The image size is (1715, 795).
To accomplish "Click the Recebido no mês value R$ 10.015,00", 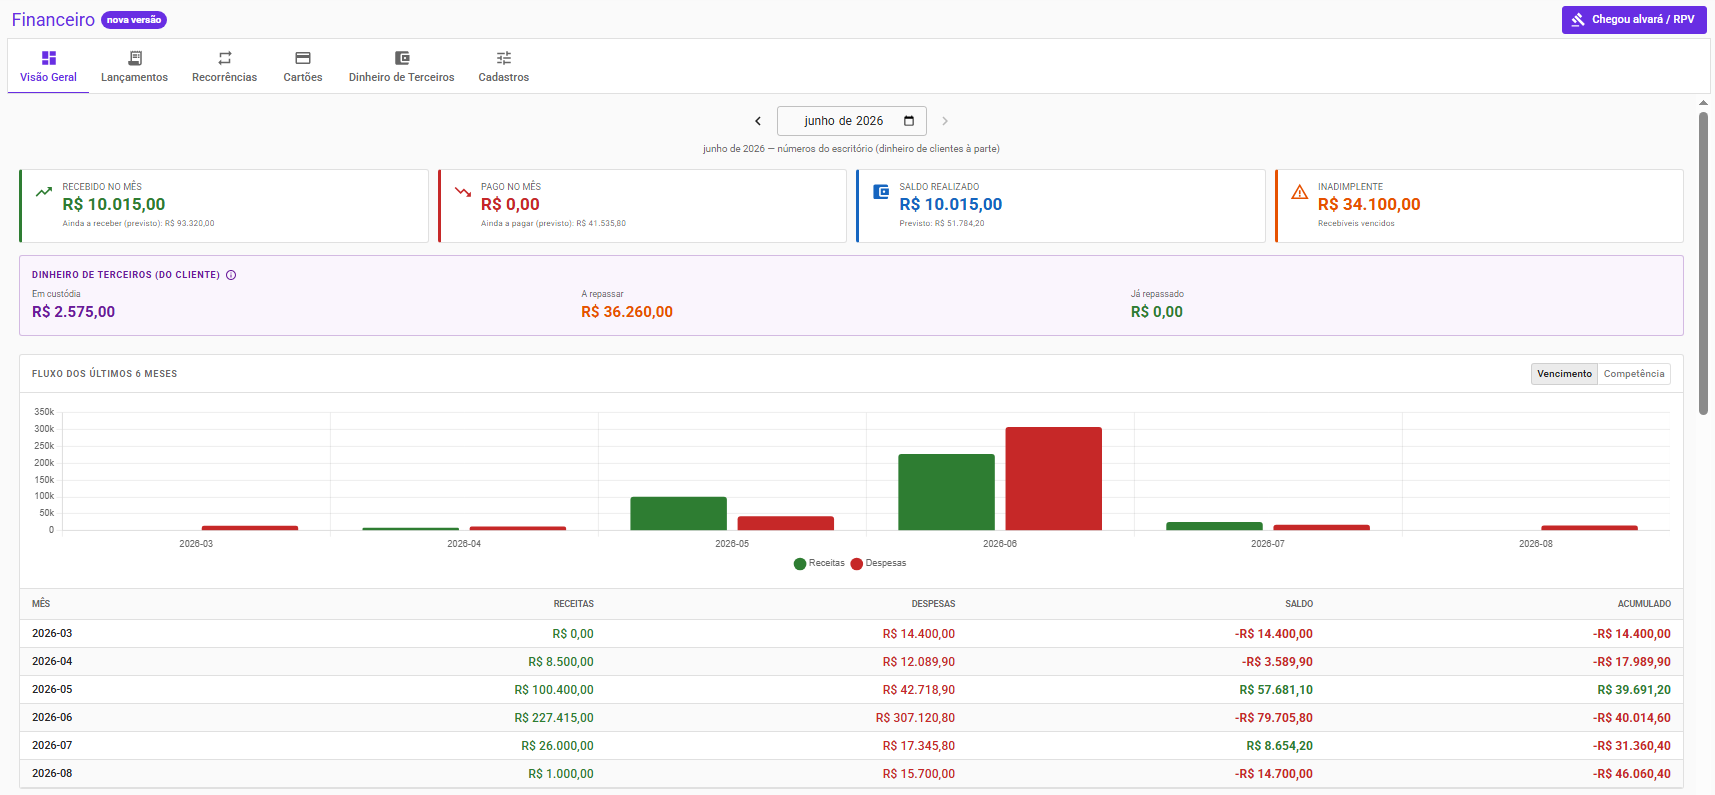I will 114,204.
